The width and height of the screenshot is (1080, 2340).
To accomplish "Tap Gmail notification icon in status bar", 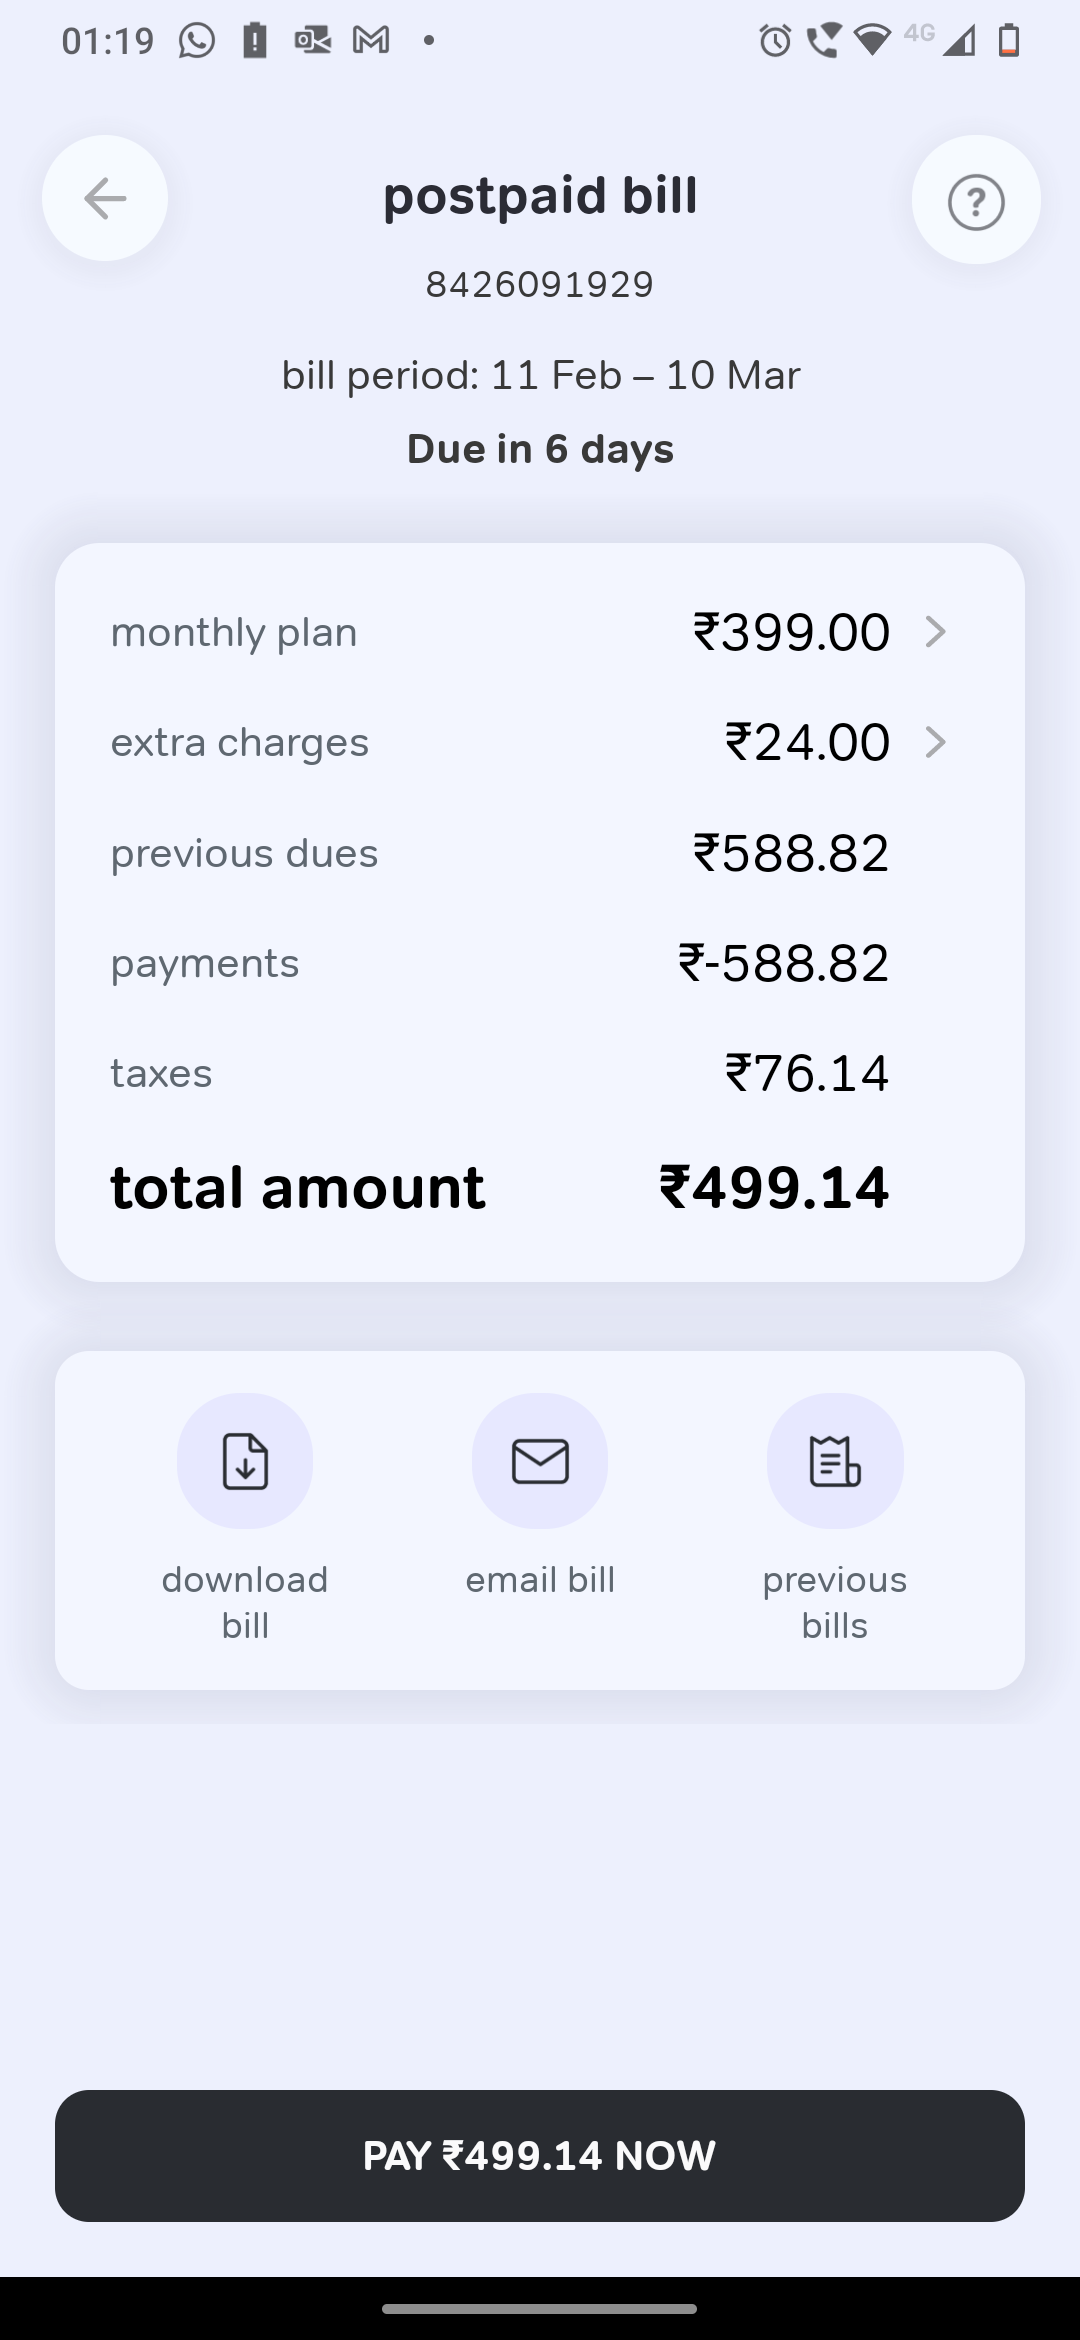I will tap(371, 41).
